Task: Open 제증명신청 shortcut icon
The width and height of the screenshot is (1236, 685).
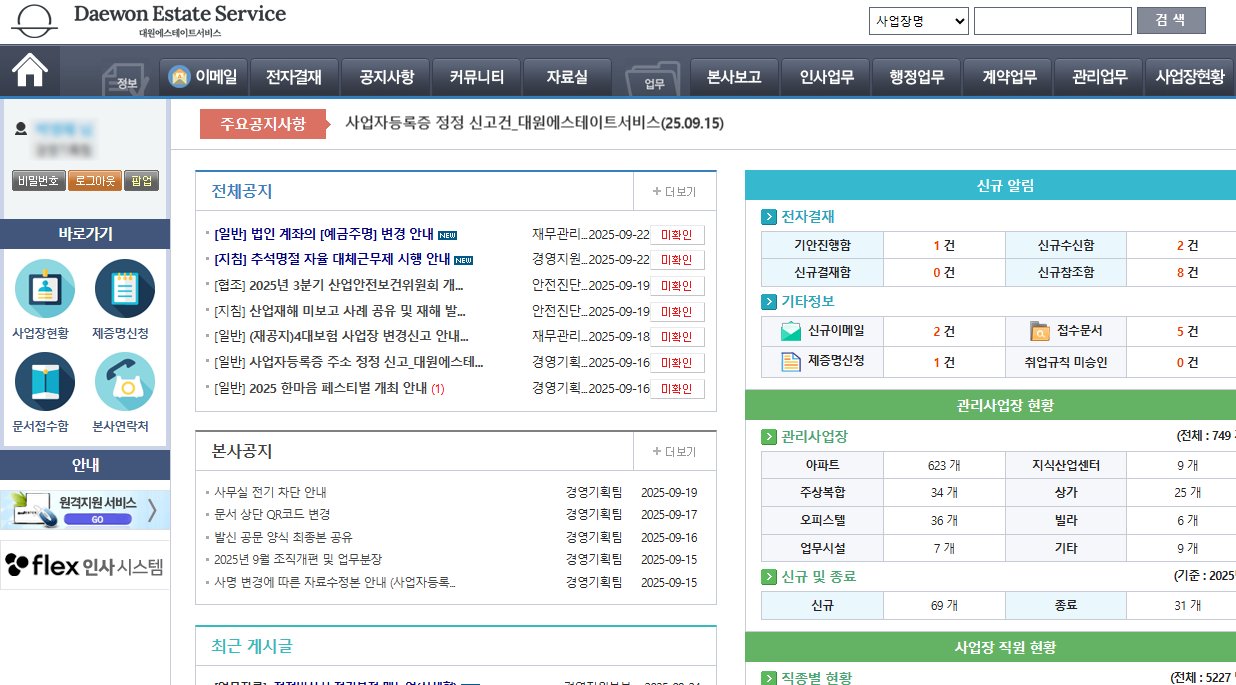Action: [x=124, y=289]
